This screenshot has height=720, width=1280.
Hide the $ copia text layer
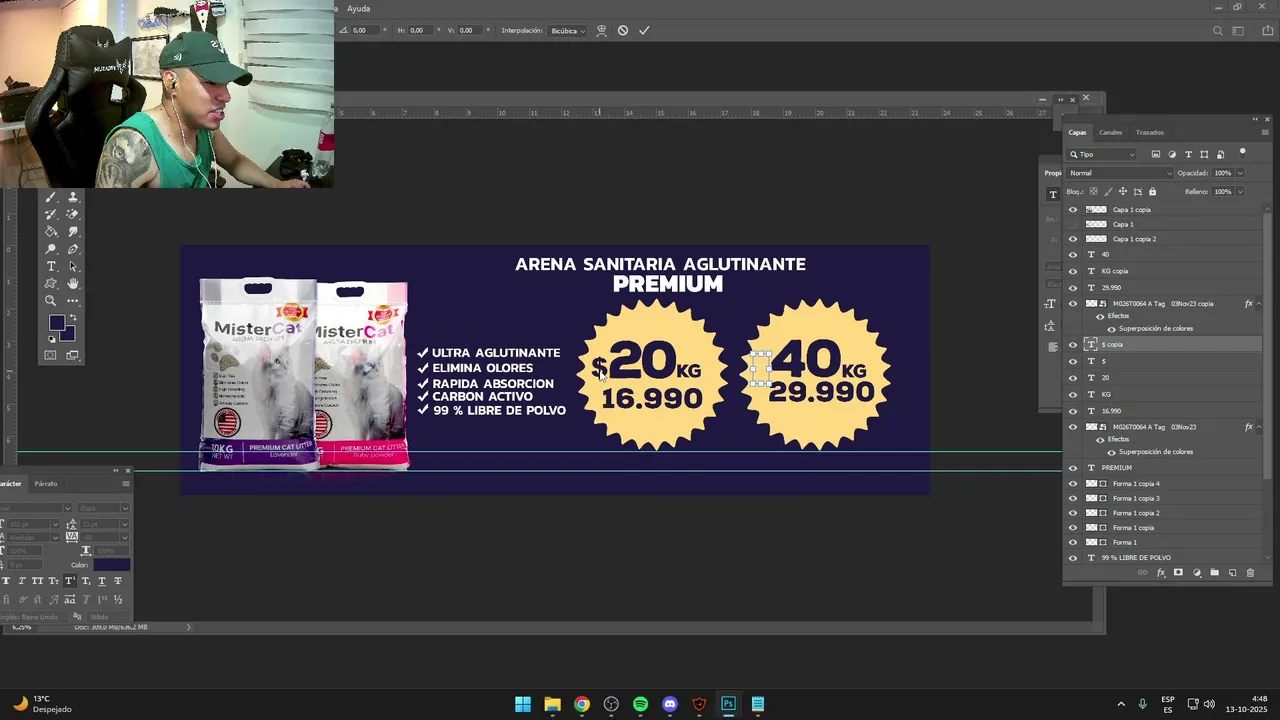click(x=1073, y=344)
